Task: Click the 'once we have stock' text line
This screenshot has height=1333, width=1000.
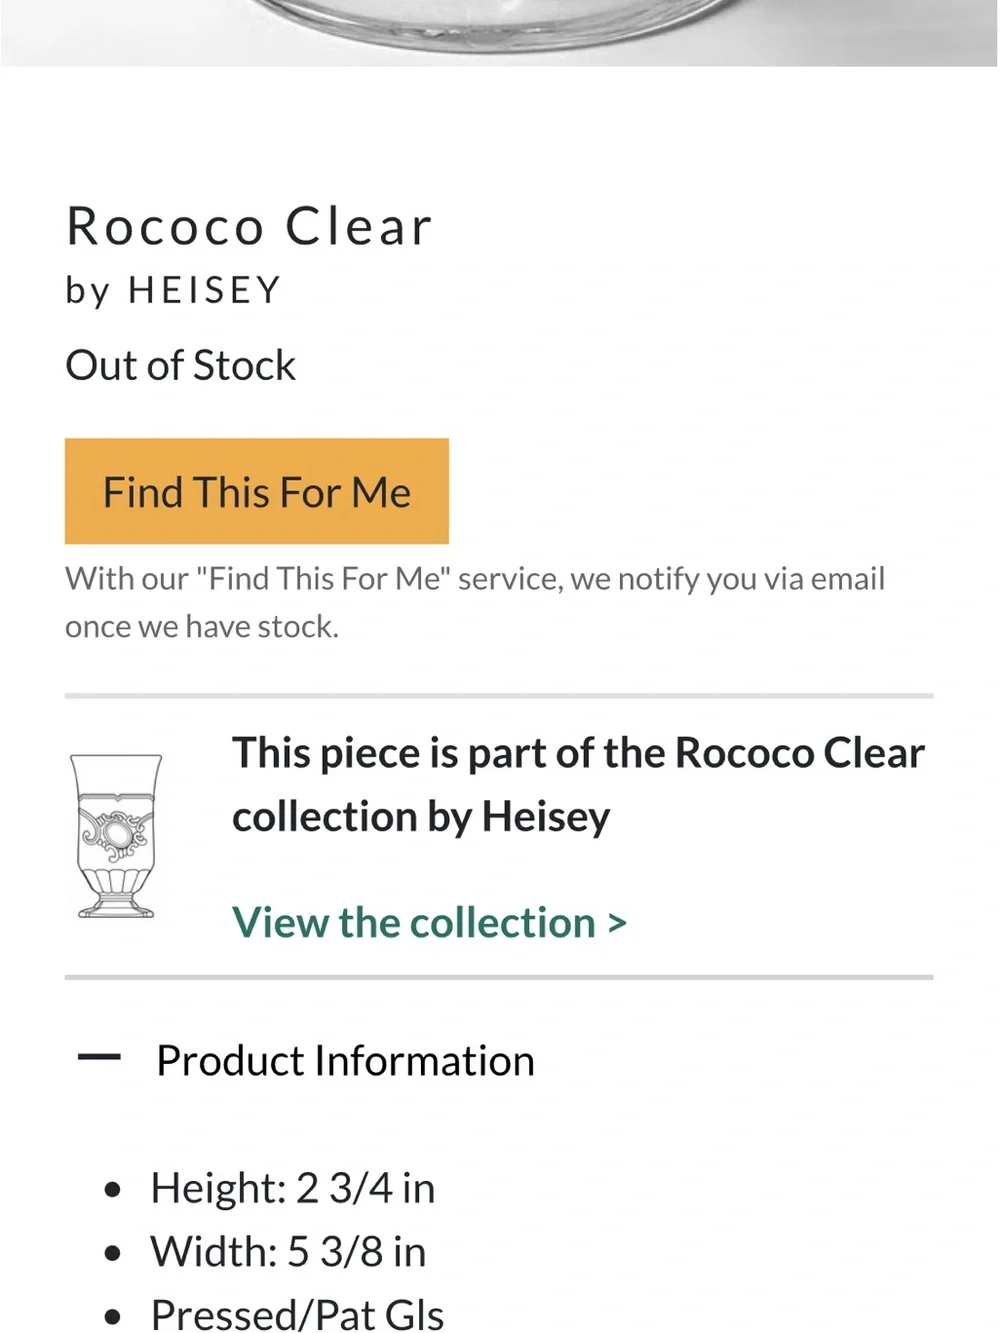Action: [x=202, y=626]
